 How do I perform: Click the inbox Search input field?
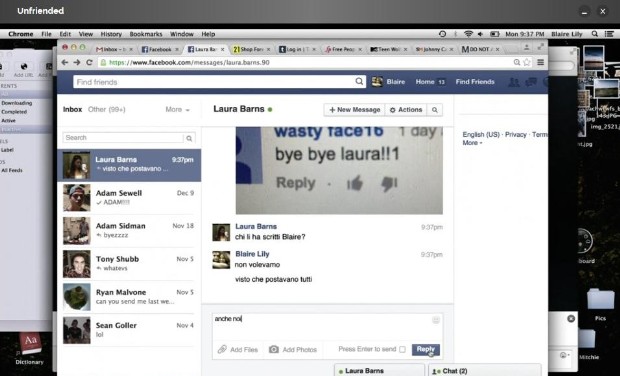pos(123,138)
